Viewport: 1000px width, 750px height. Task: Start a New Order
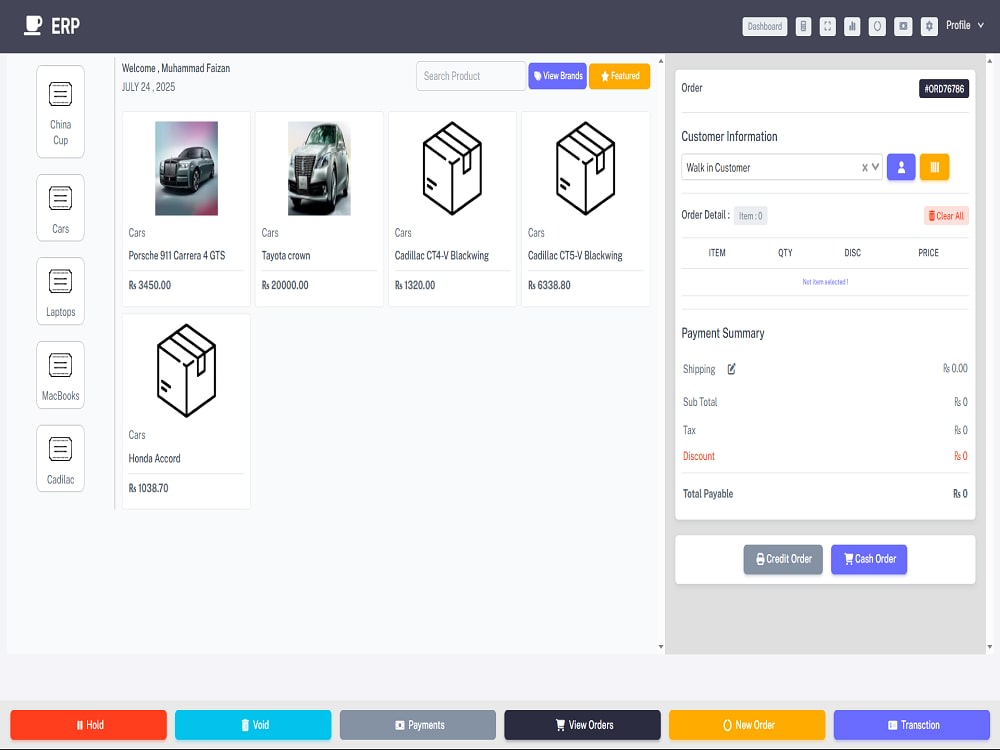pyautogui.click(x=747, y=725)
